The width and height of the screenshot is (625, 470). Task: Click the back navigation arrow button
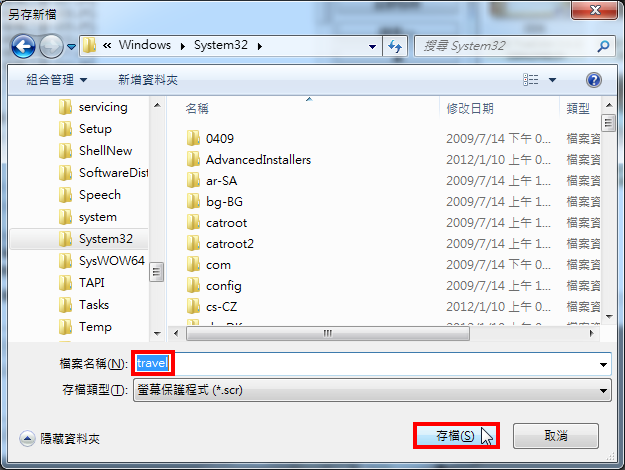pos(23,46)
